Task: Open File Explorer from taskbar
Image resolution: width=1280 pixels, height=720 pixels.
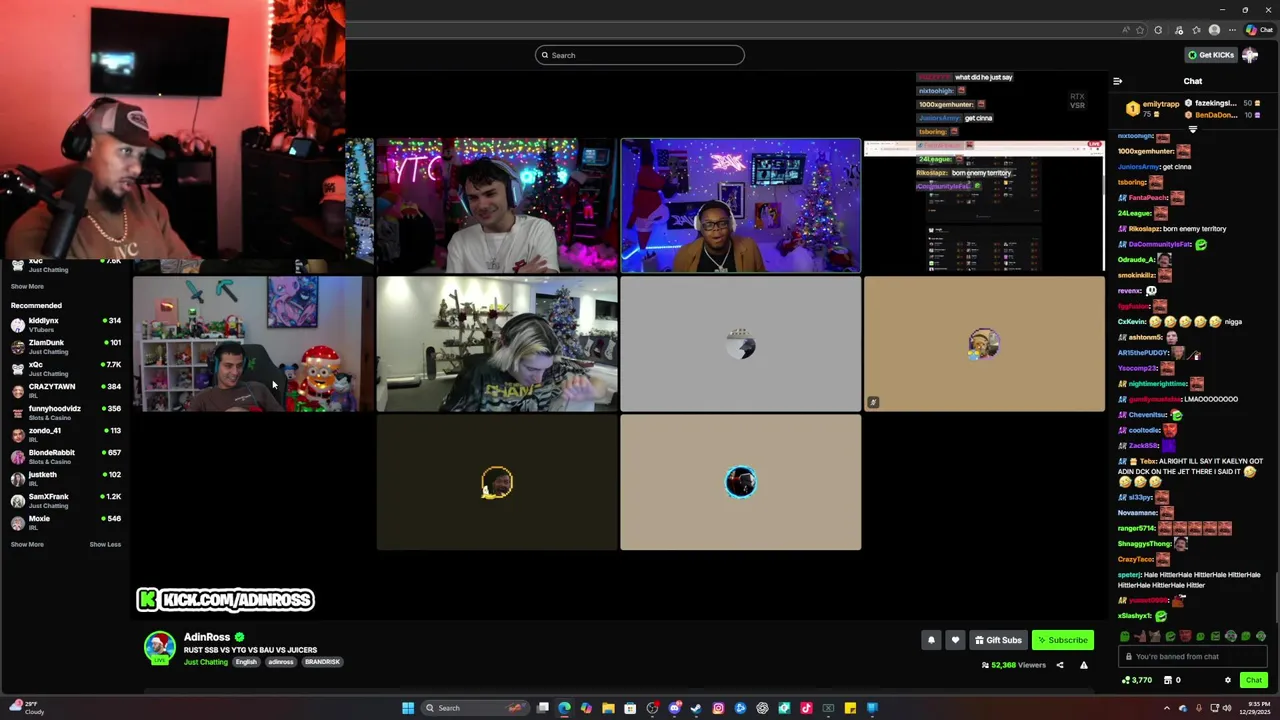Action: pyautogui.click(x=608, y=708)
